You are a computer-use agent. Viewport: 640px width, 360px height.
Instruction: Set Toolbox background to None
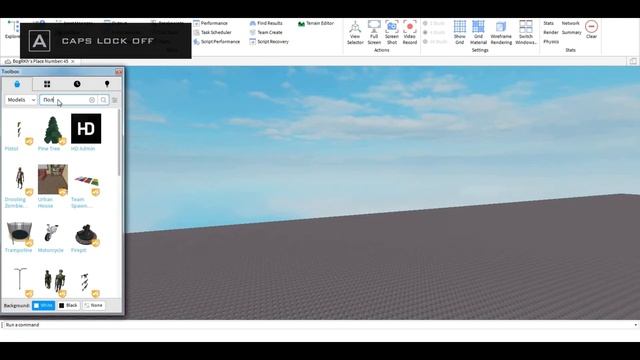(93, 305)
